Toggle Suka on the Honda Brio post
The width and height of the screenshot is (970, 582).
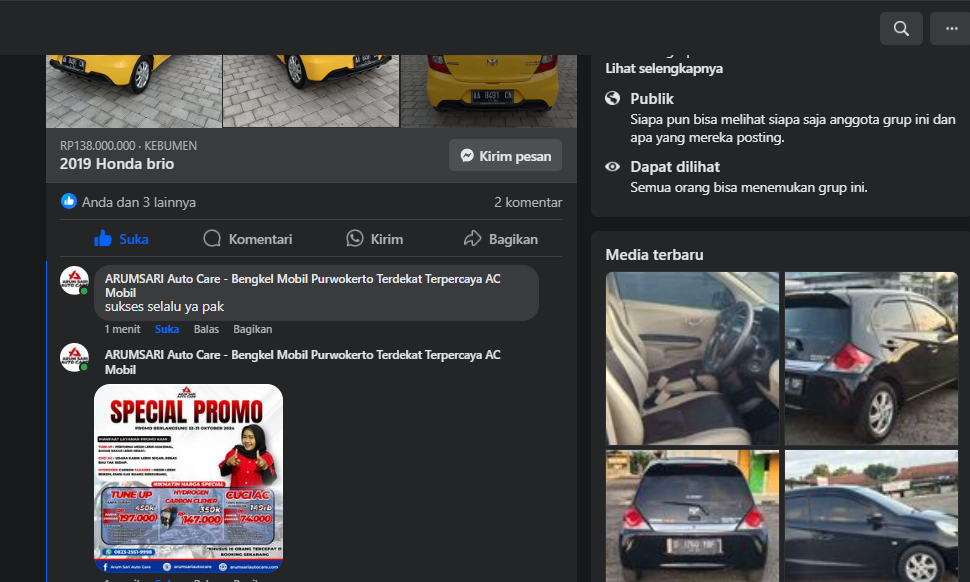[121, 239]
